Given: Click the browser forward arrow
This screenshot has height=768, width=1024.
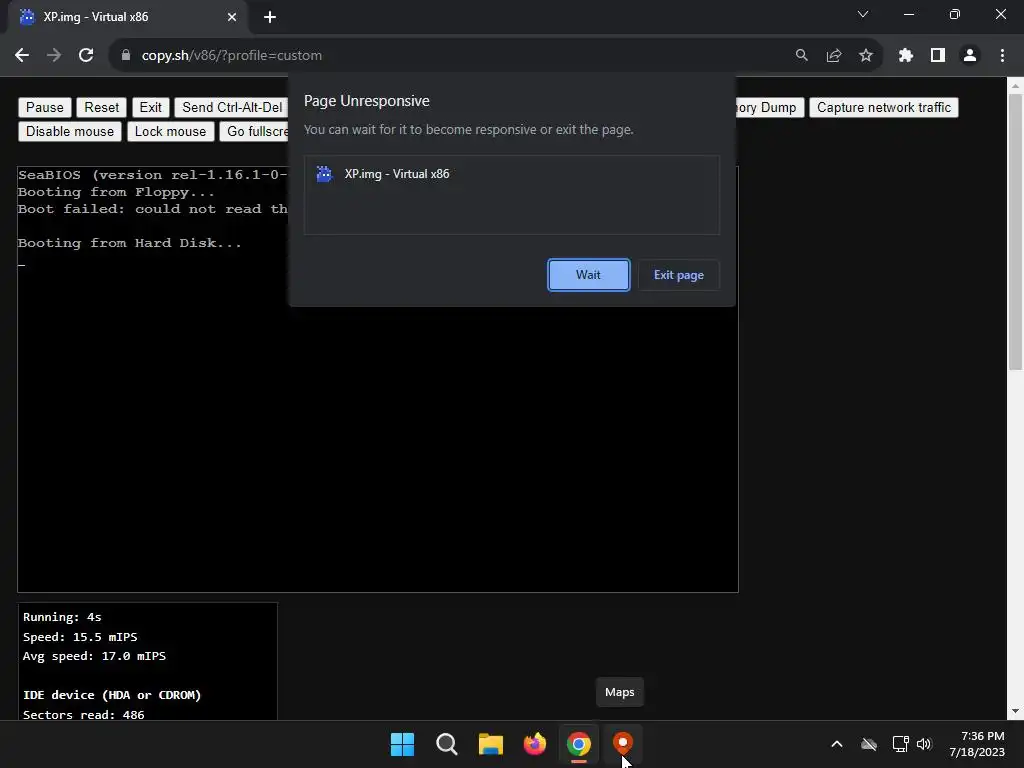Looking at the screenshot, I should pos(54,56).
